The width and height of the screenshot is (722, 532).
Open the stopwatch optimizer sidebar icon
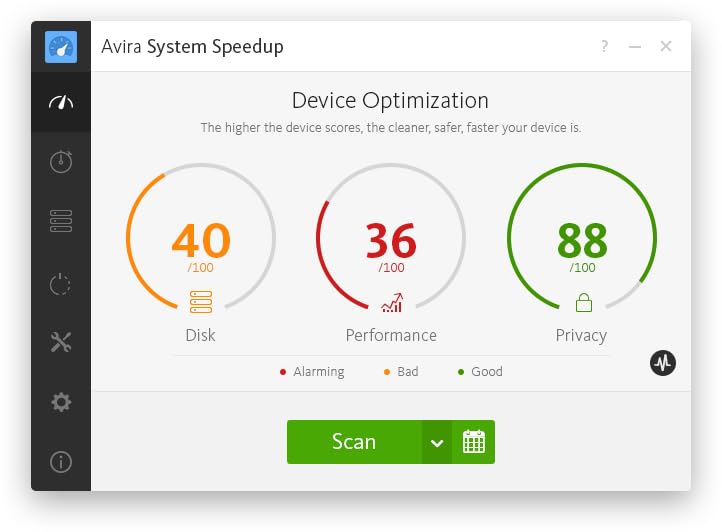tap(61, 162)
